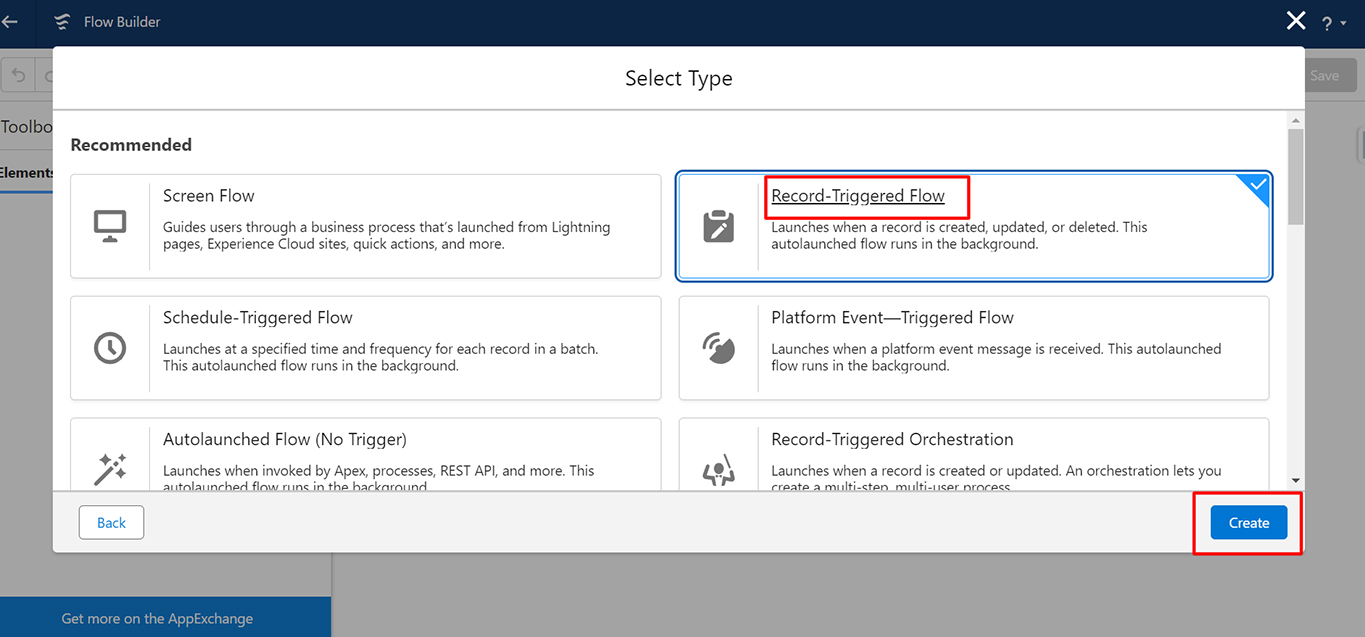This screenshot has height=637, width=1365.
Task: Open the help question mark menu
Action: [x=1334, y=23]
